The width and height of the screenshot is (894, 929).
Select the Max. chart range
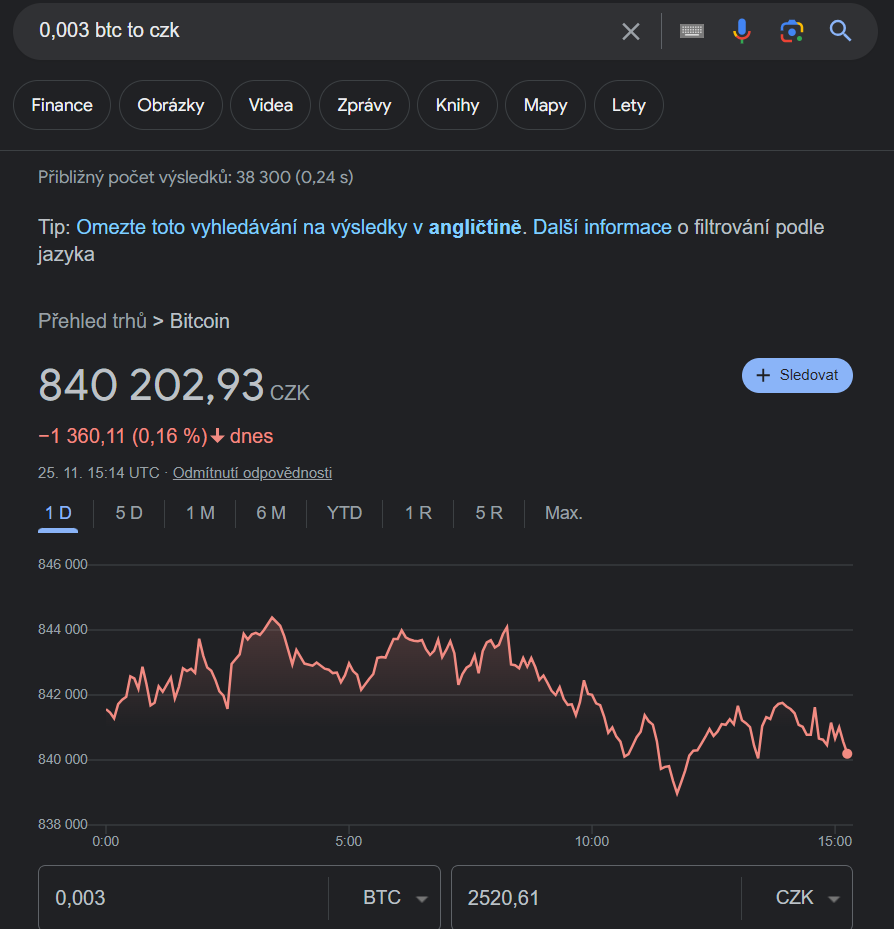(563, 512)
